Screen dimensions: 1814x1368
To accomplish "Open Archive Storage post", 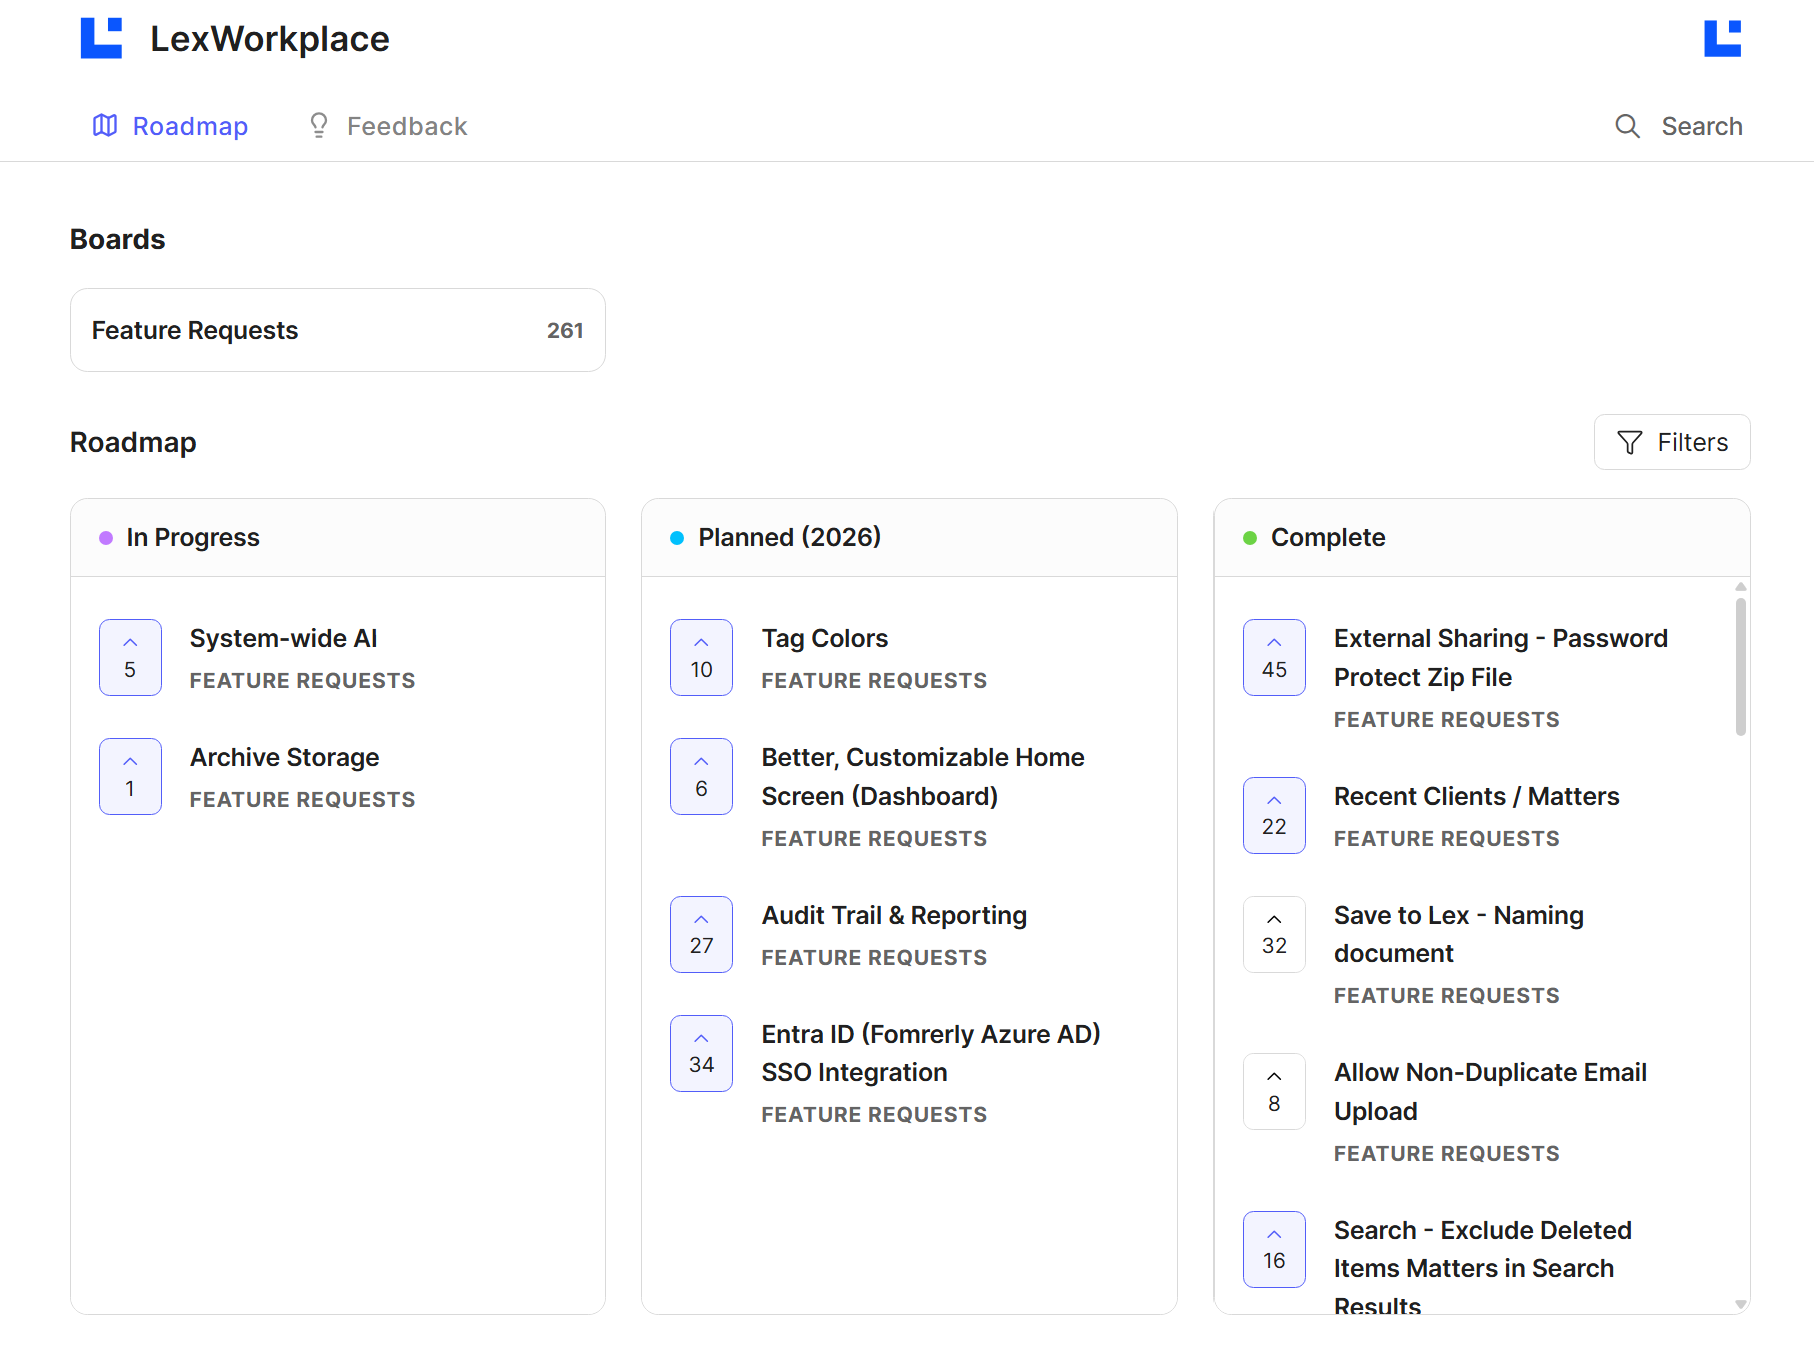I will [285, 757].
